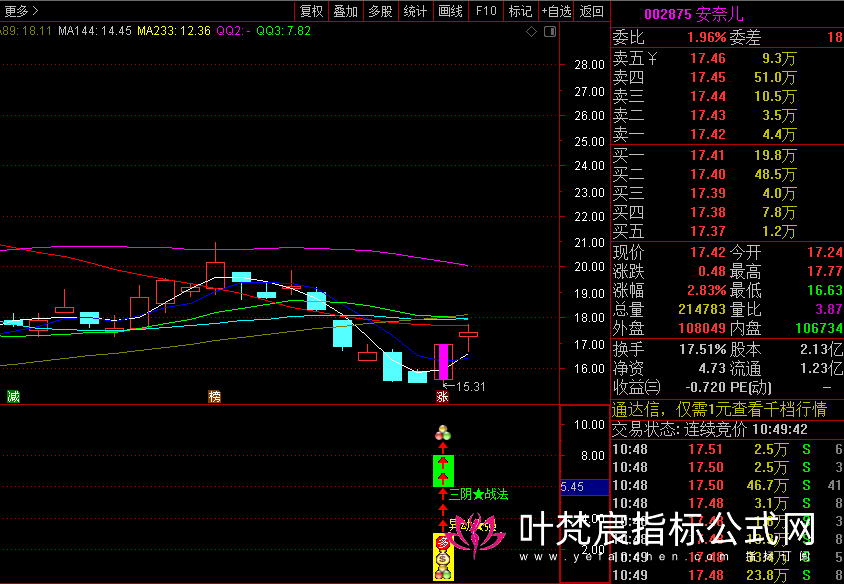Screen dimensions: 844x584
Task: Click the 换手 17.51% value
Action: pyautogui.click(x=702, y=349)
